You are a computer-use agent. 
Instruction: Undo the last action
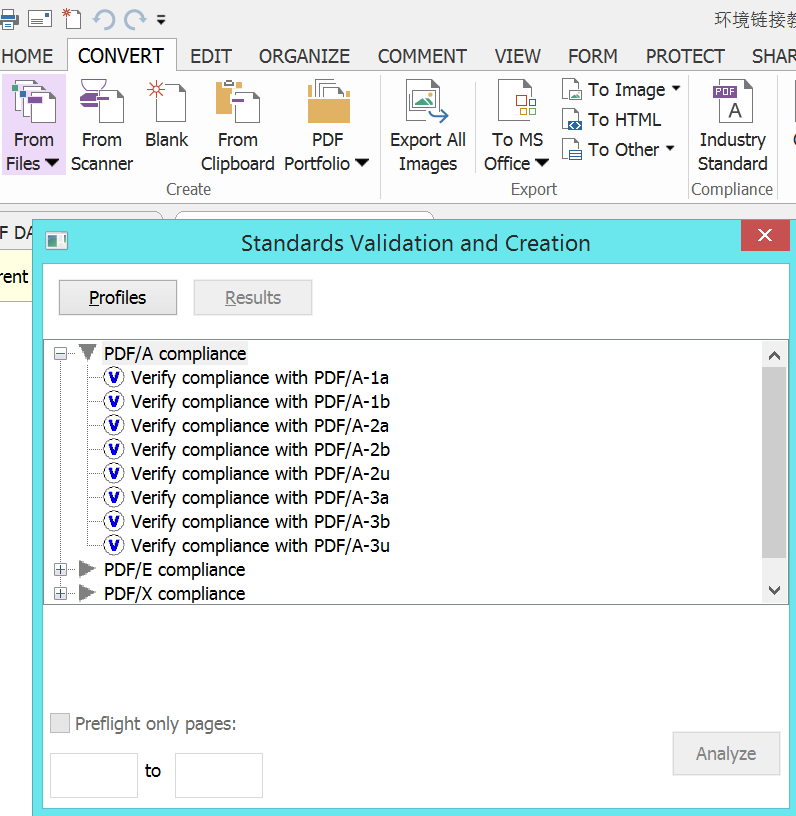coord(104,20)
